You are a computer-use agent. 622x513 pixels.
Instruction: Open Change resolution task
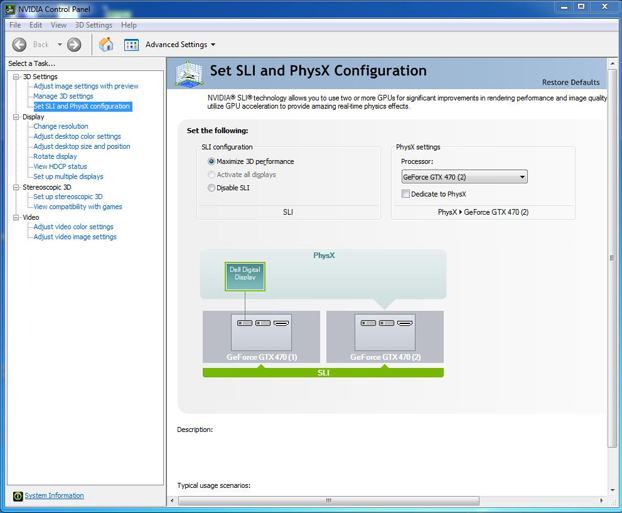click(x=61, y=126)
